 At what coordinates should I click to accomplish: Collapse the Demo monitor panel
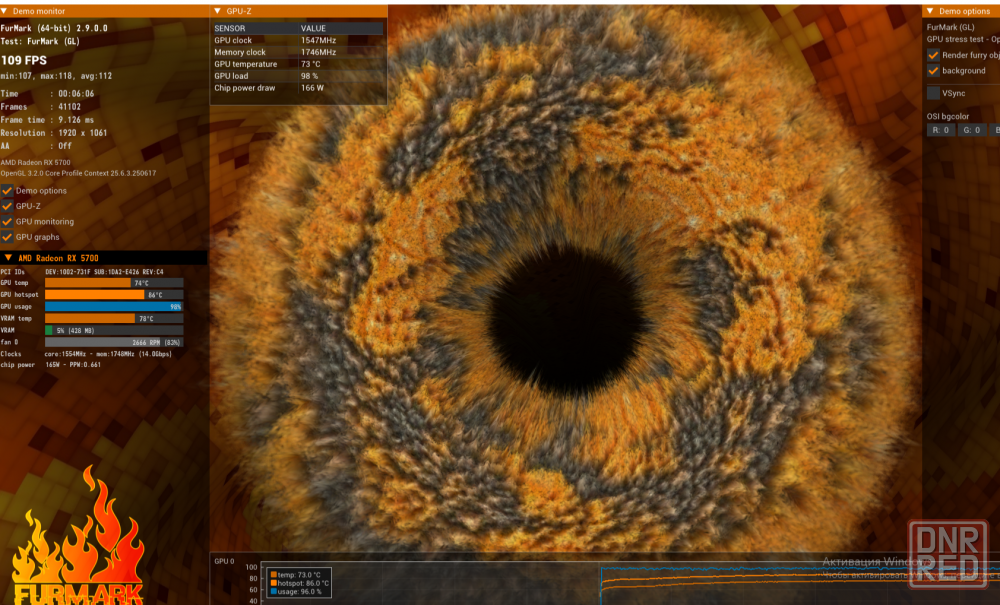(x=4, y=11)
